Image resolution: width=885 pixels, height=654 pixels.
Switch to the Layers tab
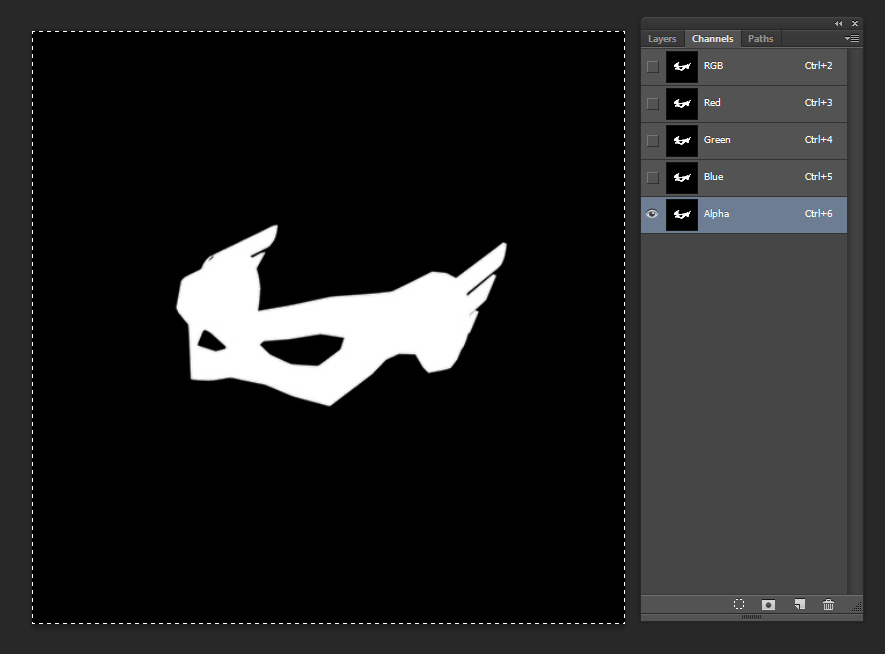click(662, 38)
